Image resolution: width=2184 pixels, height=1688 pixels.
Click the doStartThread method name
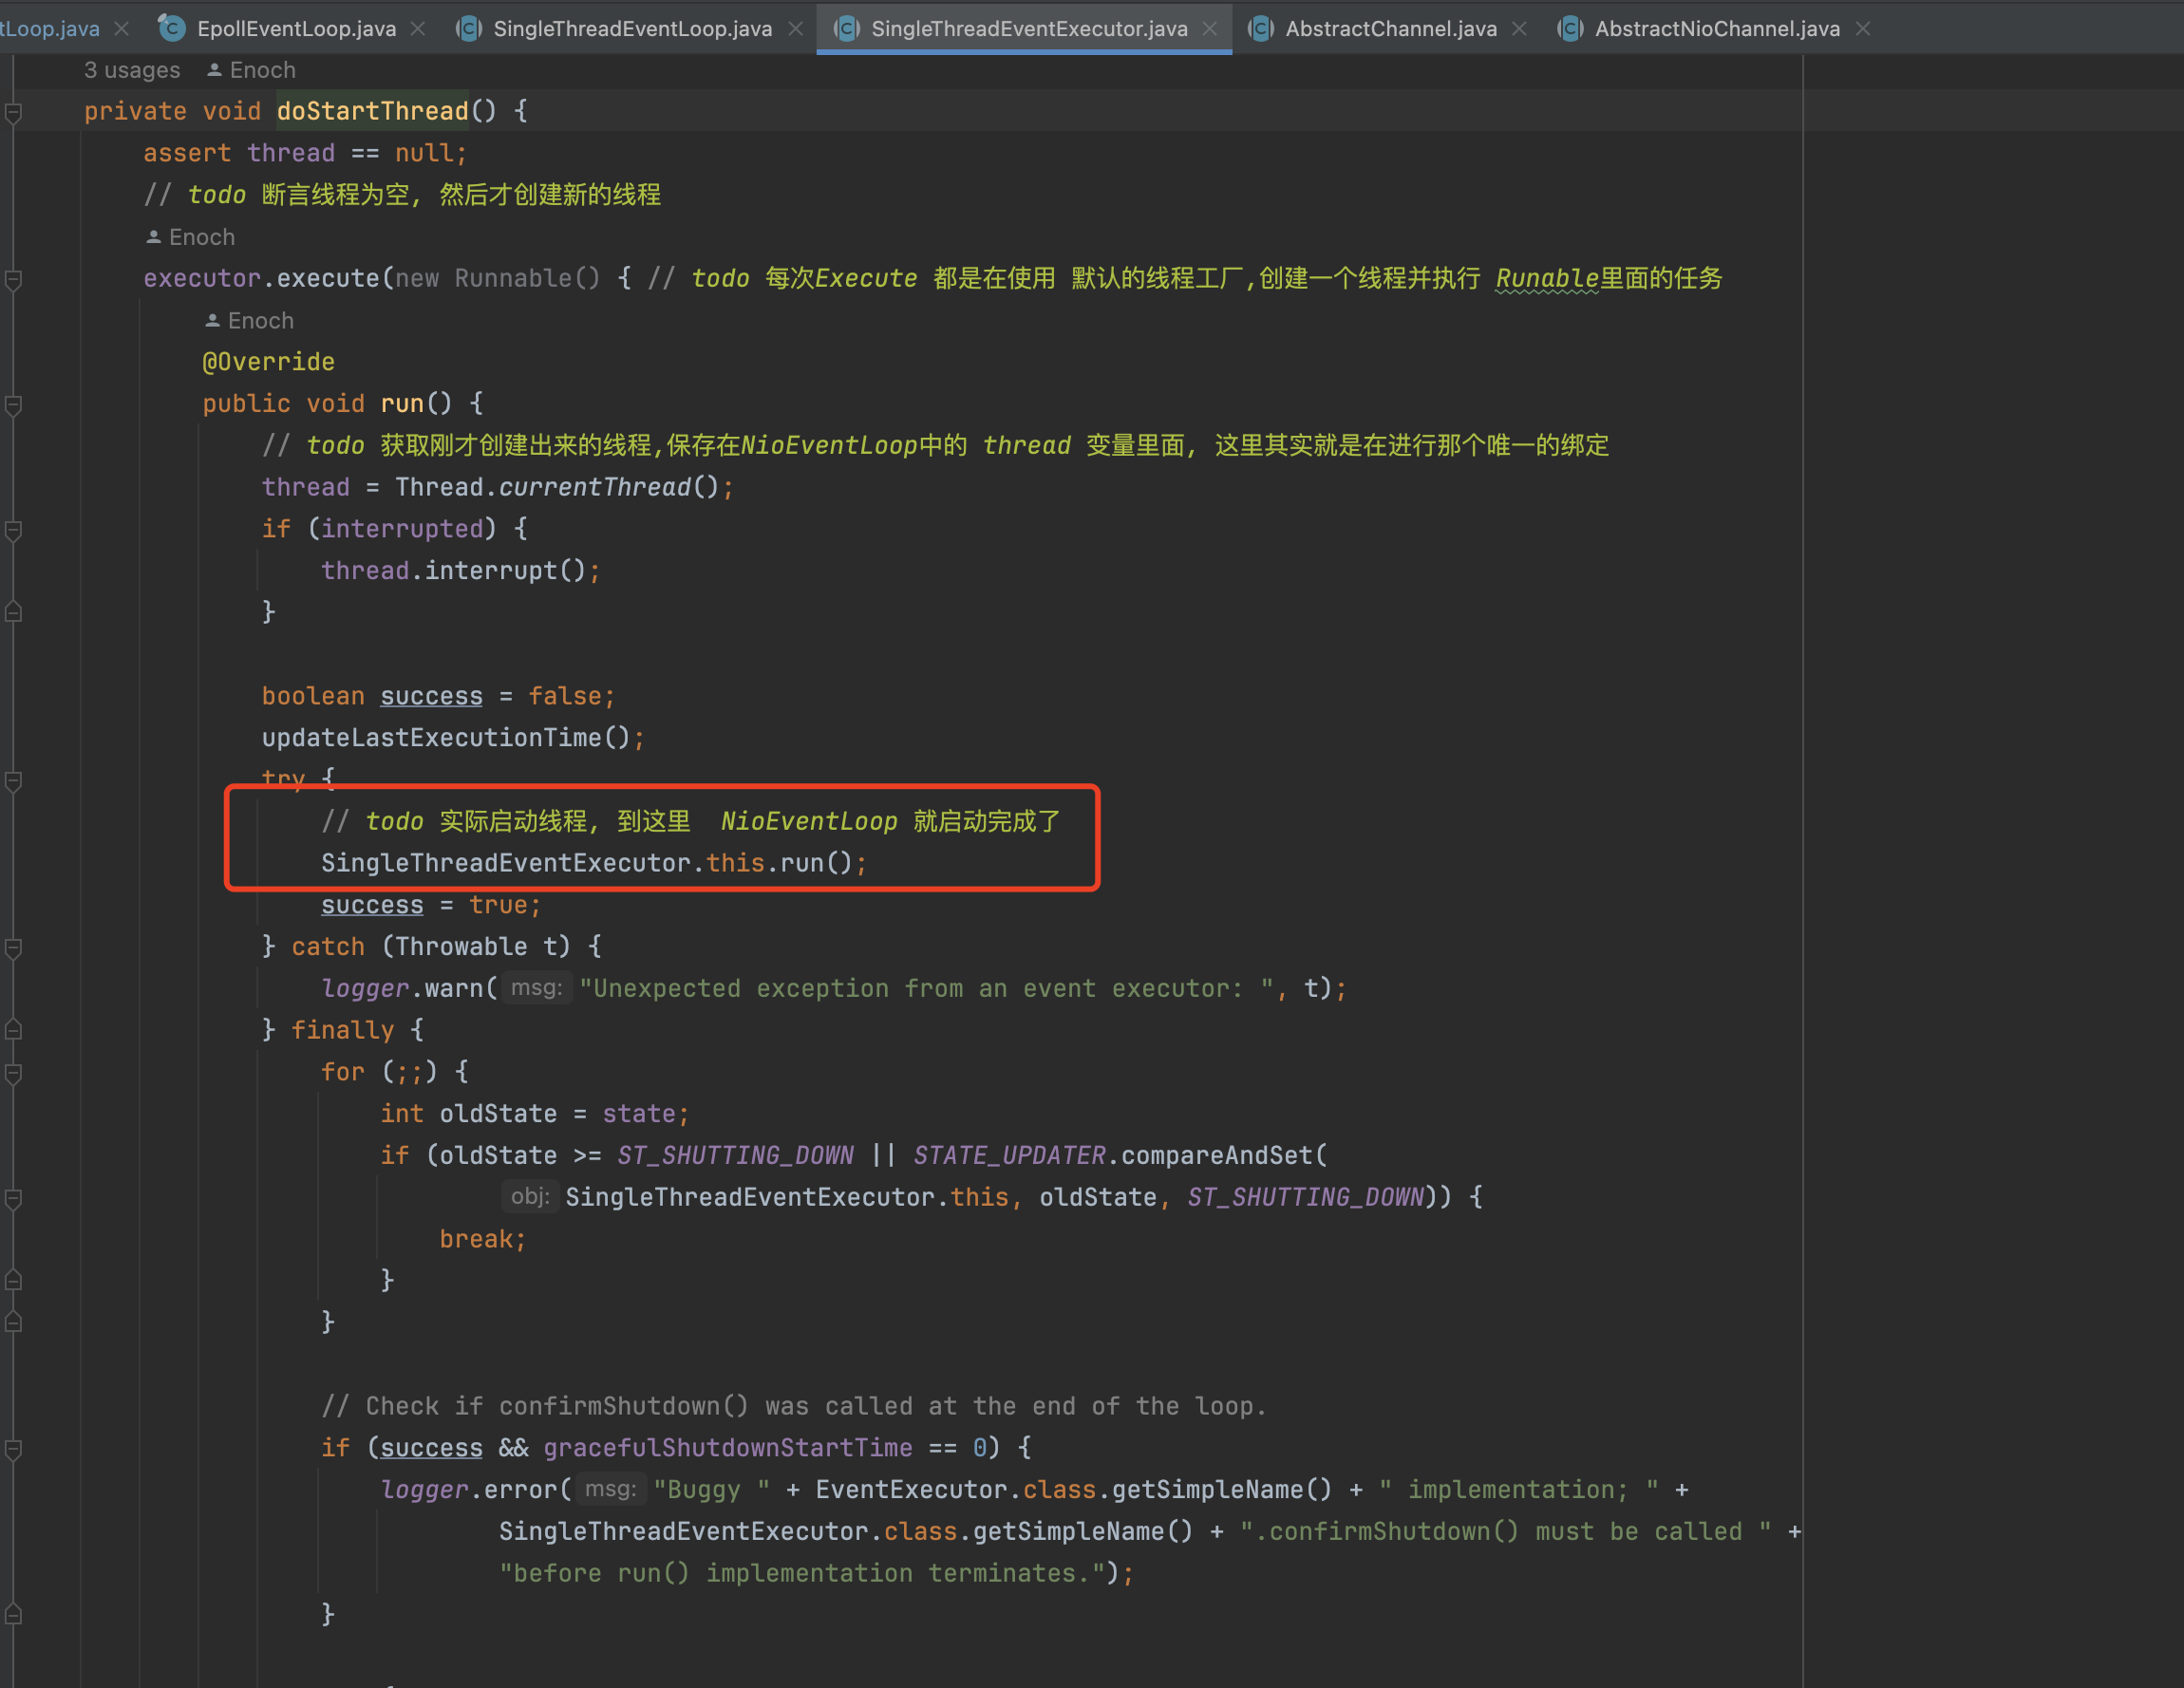tap(372, 111)
